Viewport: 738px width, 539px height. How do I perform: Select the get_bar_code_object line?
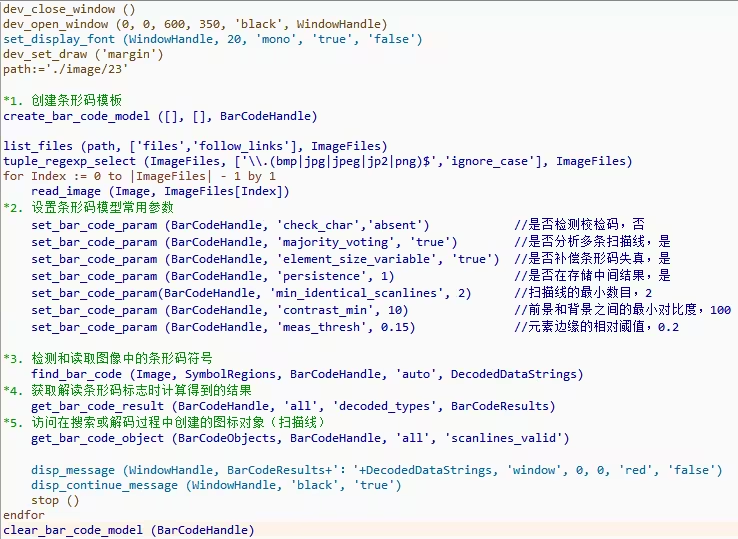click(x=300, y=438)
